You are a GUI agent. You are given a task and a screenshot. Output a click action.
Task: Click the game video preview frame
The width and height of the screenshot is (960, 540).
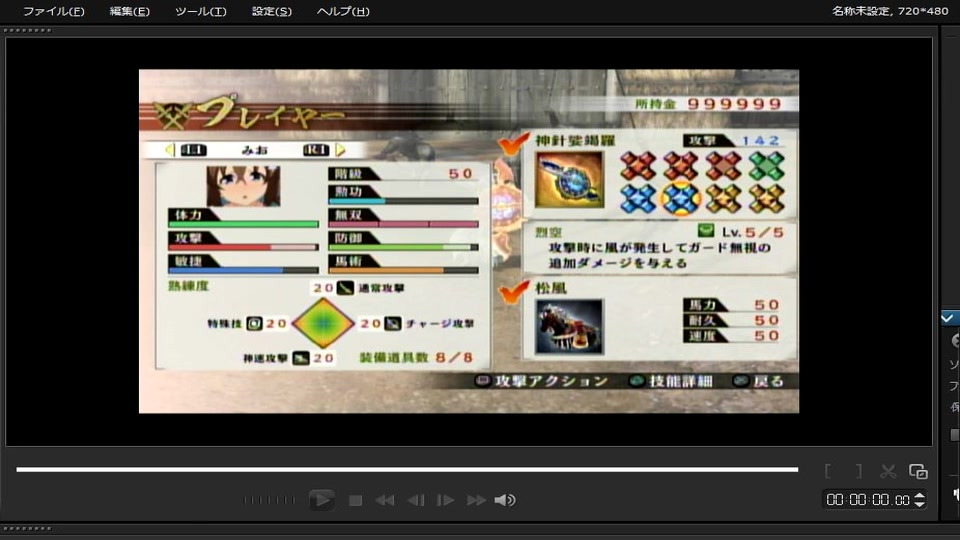click(469, 241)
